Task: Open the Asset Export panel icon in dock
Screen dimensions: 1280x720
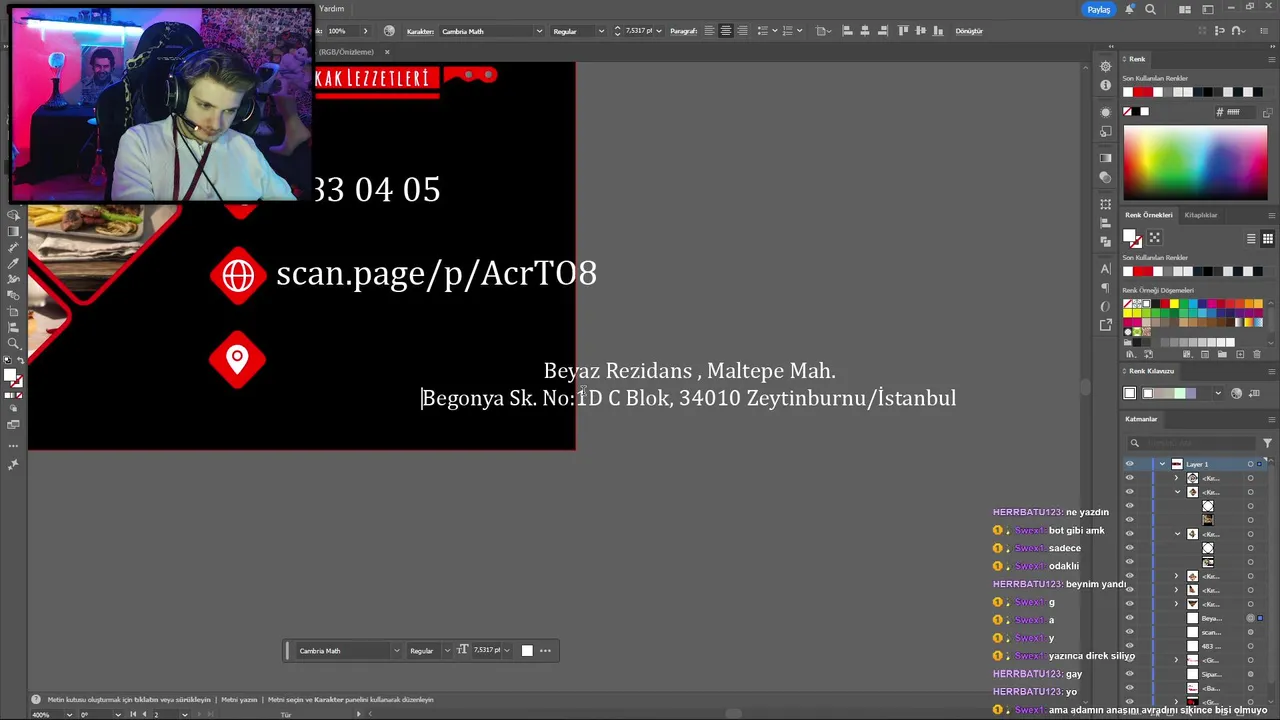Action: pyautogui.click(x=1105, y=325)
